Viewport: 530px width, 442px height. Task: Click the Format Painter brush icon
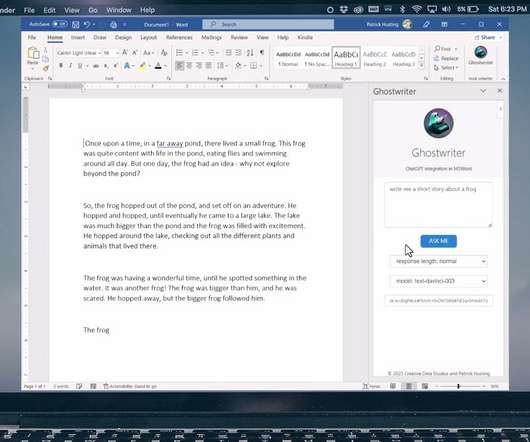tap(46, 68)
